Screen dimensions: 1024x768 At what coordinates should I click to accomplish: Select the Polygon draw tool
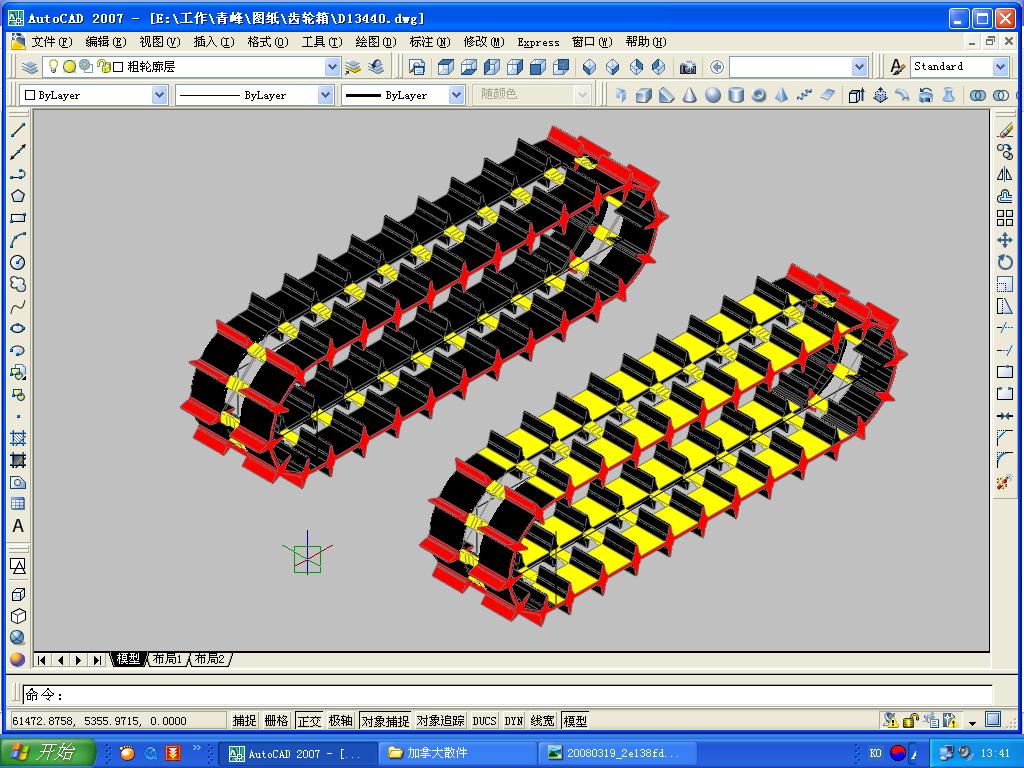18,196
